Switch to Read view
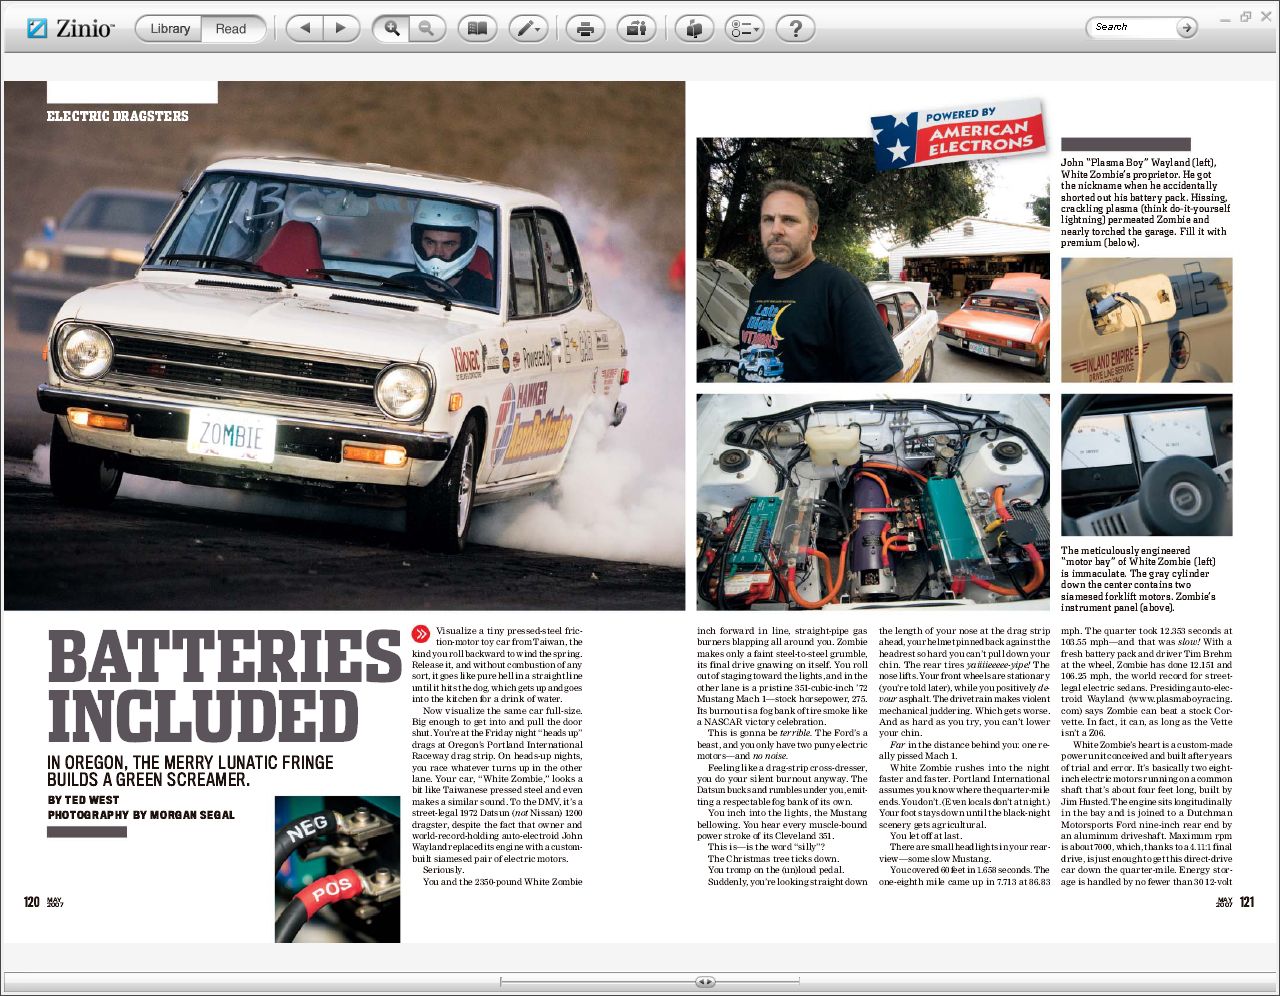Viewport: 1280px width, 996px height. [x=231, y=29]
